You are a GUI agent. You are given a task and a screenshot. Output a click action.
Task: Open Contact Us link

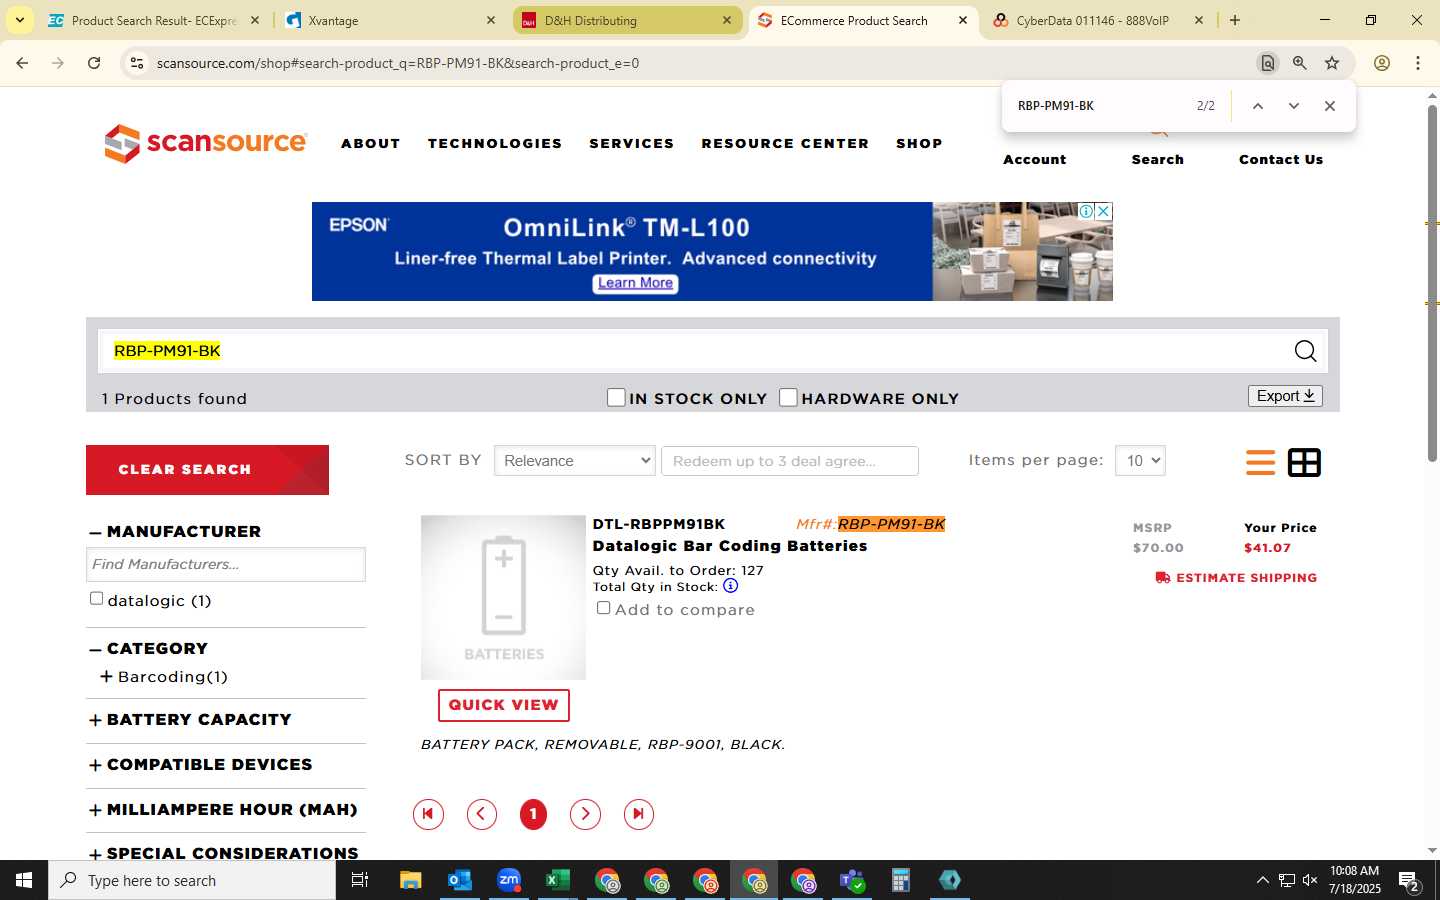1281,160
